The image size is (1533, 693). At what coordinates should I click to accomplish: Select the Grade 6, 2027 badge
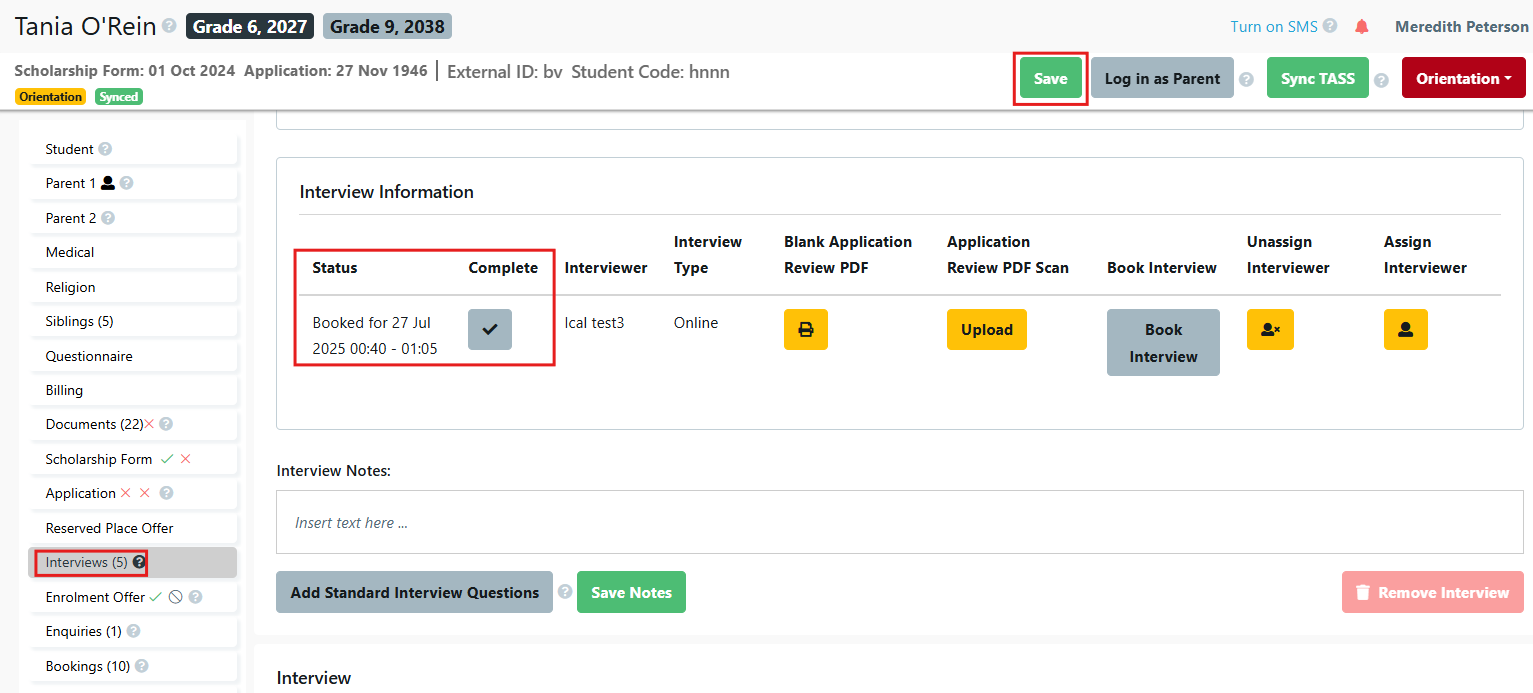250,27
